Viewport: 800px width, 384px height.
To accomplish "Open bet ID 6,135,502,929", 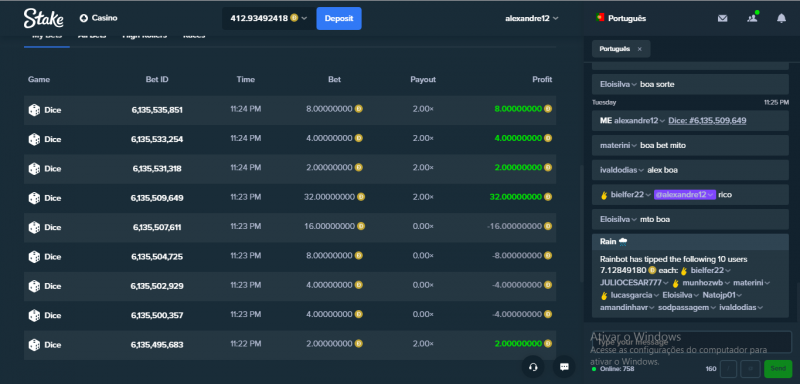I will tap(157, 286).
